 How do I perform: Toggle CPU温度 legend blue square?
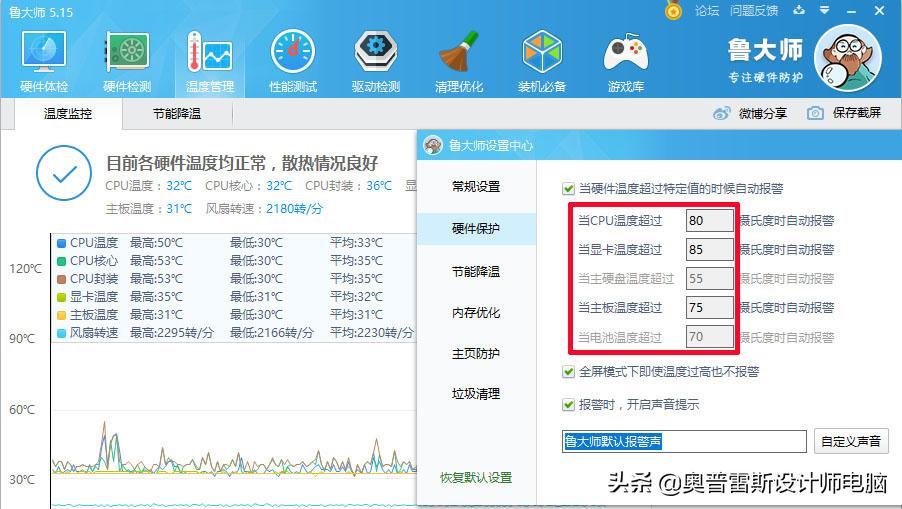pyautogui.click(x=62, y=243)
